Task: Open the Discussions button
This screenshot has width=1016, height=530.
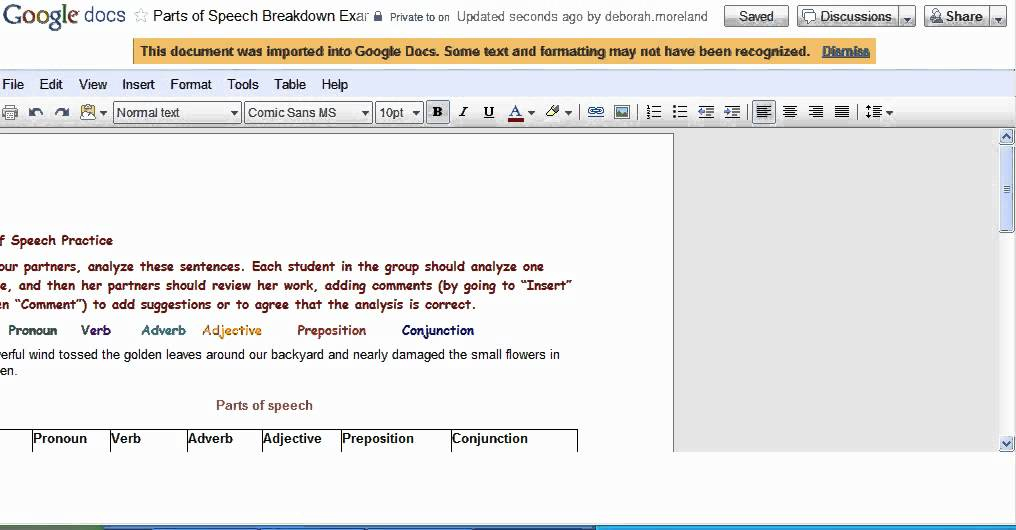Action: coord(848,16)
